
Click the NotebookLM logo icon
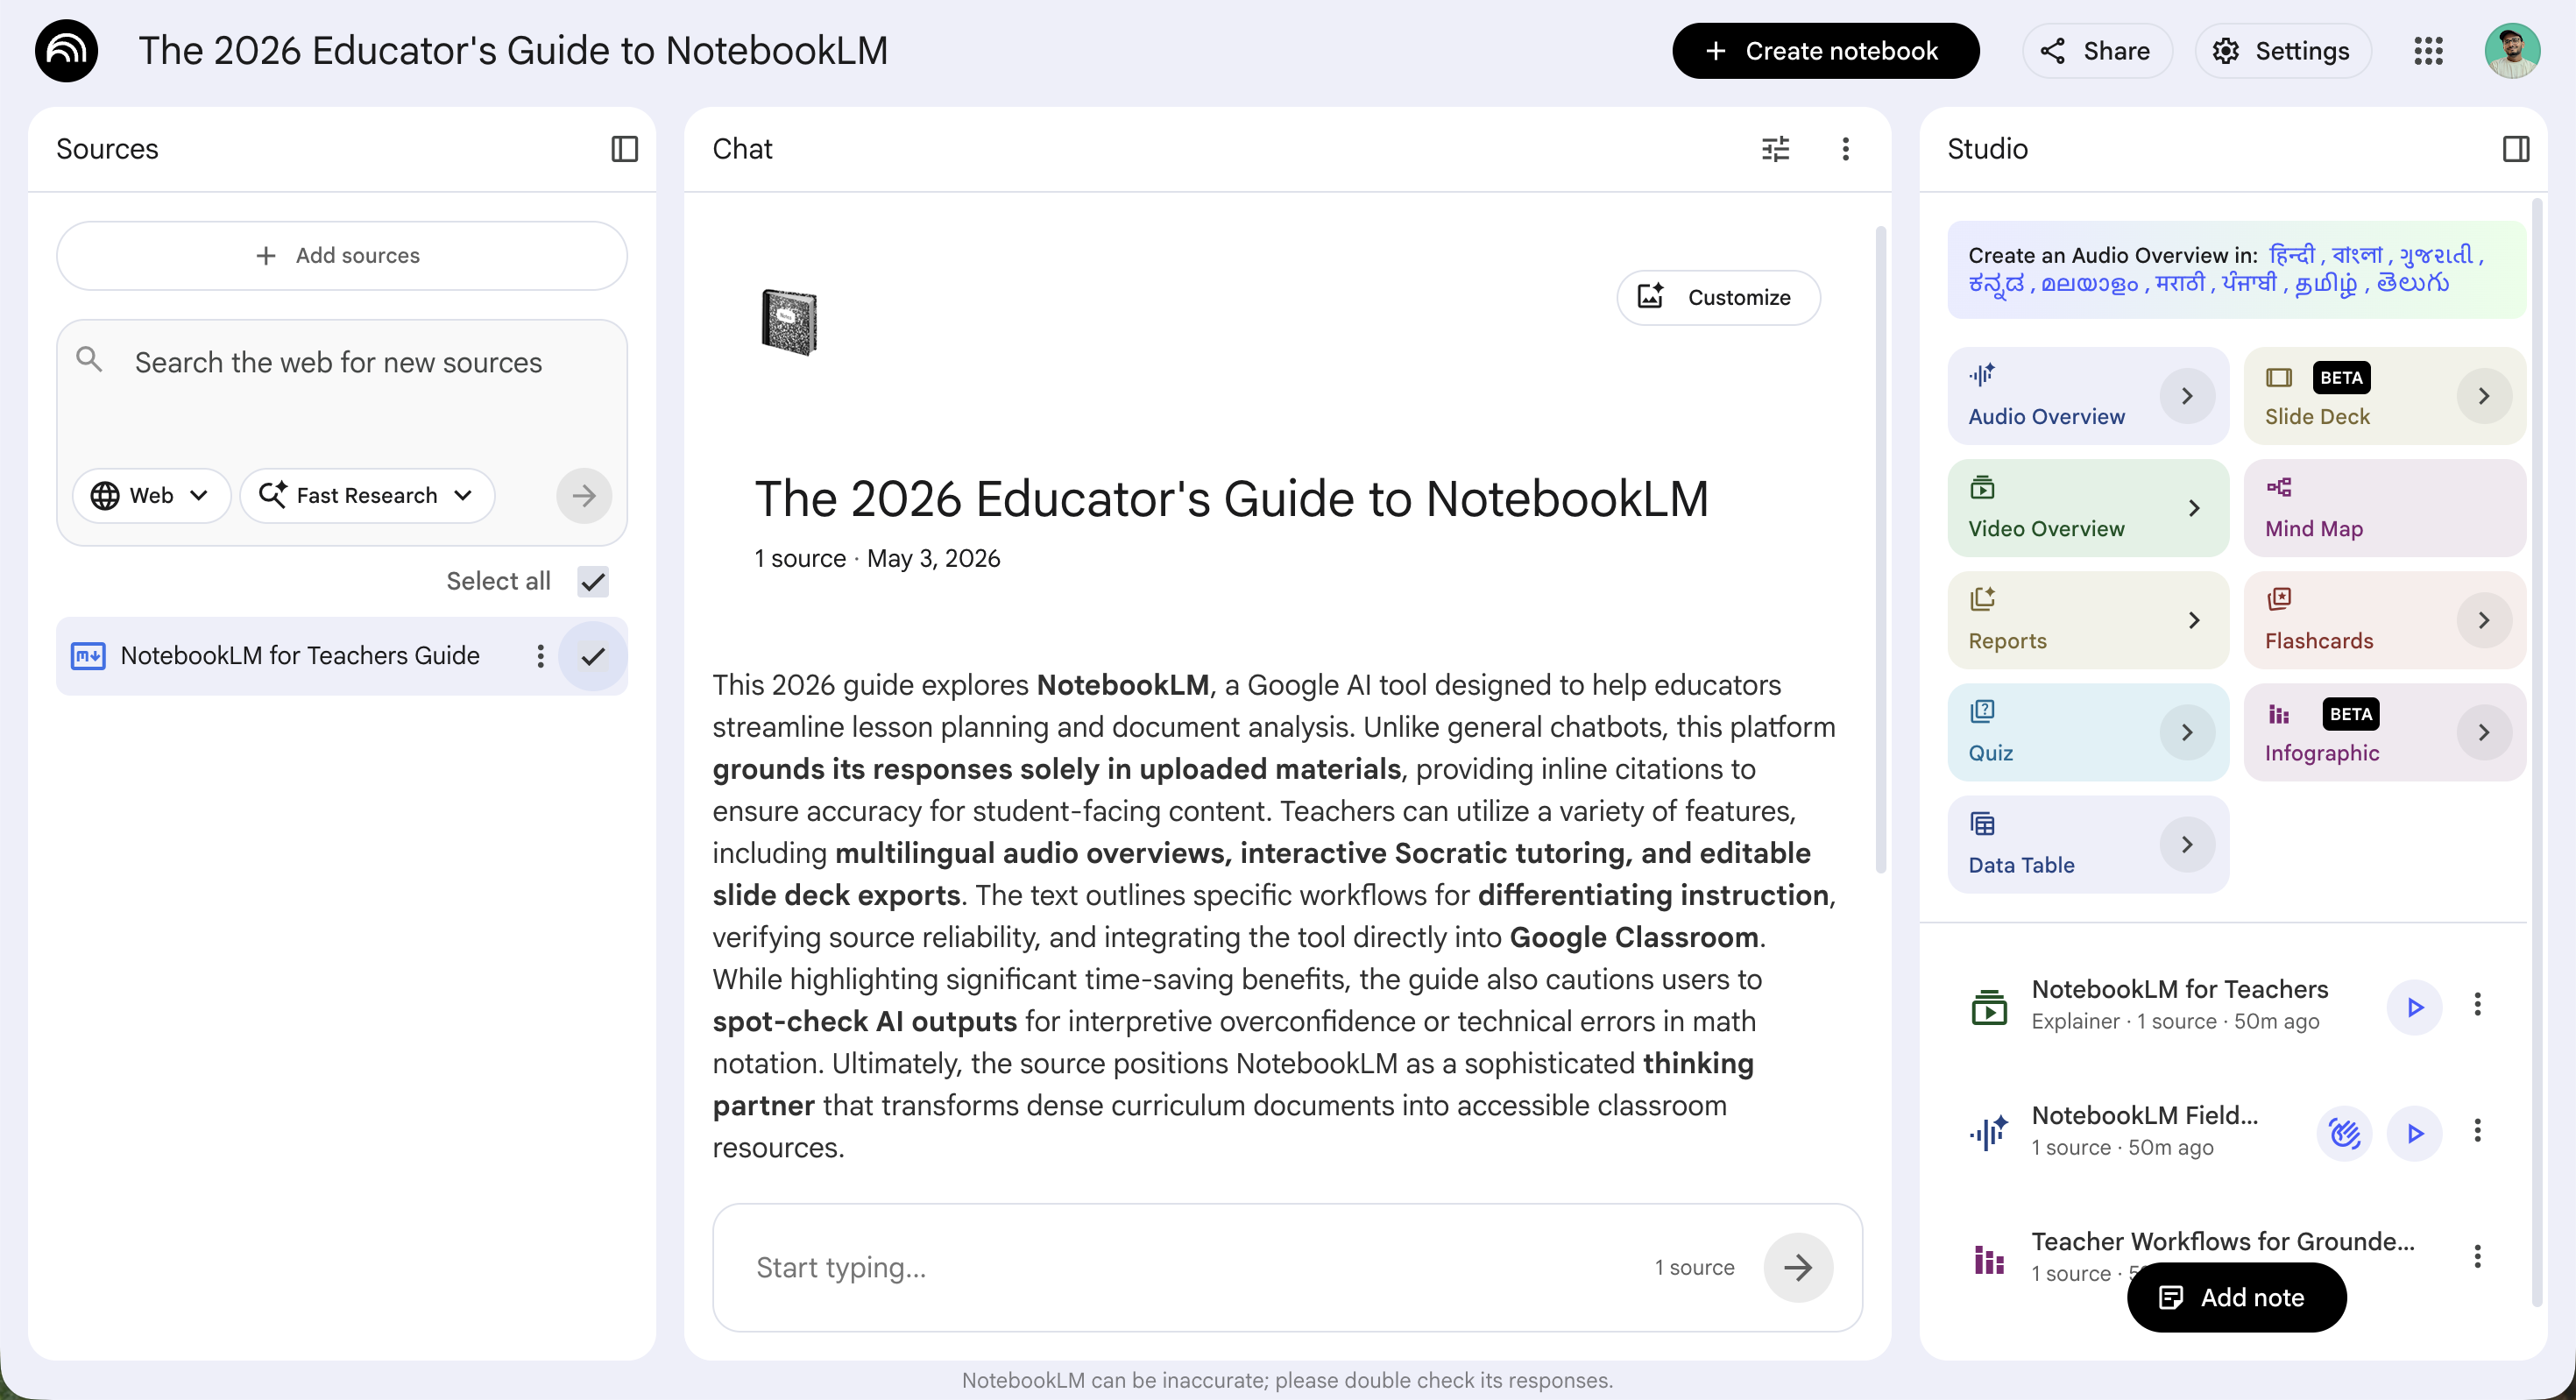point(66,50)
